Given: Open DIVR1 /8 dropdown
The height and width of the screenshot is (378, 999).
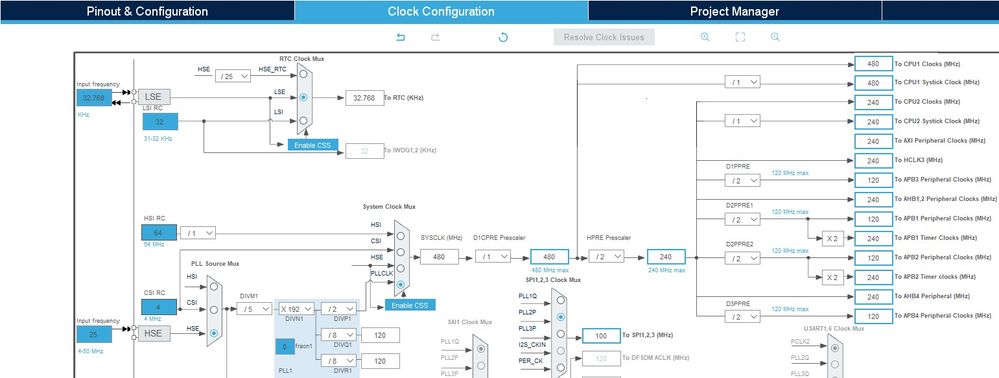Looking at the screenshot, I should 338,361.
